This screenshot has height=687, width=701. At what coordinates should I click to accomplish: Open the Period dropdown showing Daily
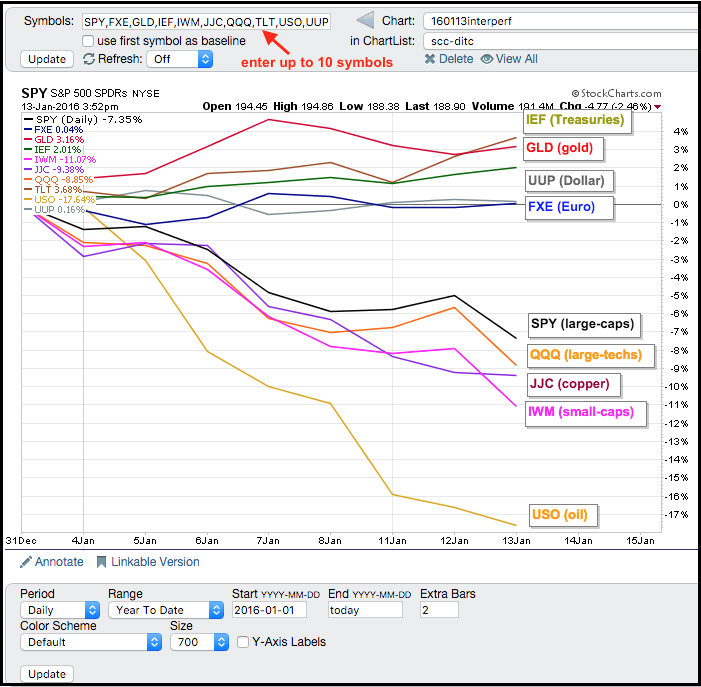60,610
